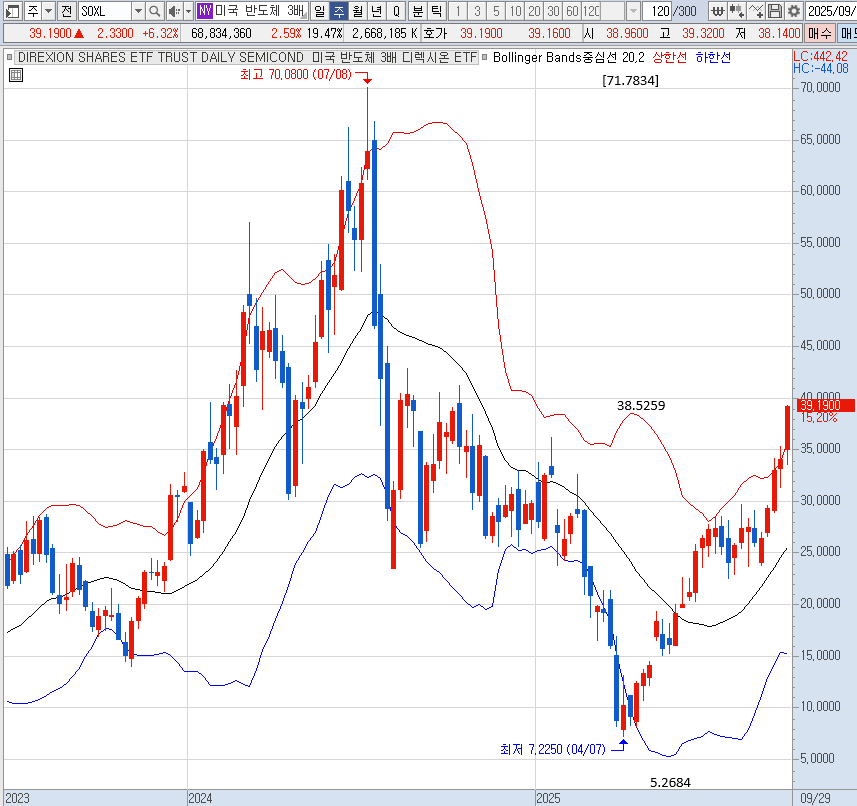Screen dimensions: 857x806
Task: Select the 분 (minute) chart tab
Action: (x=417, y=11)
